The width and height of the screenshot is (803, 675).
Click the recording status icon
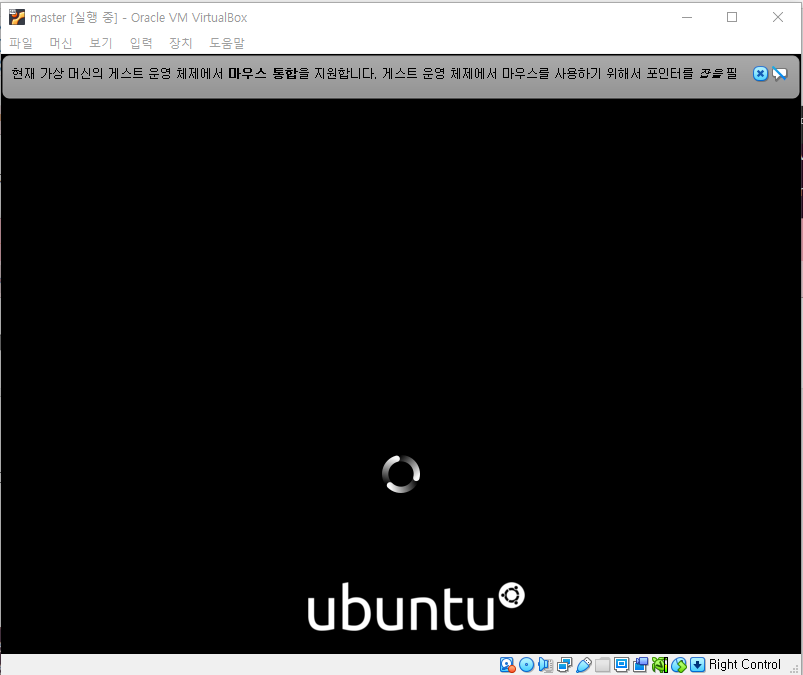(x=640, y=665)
